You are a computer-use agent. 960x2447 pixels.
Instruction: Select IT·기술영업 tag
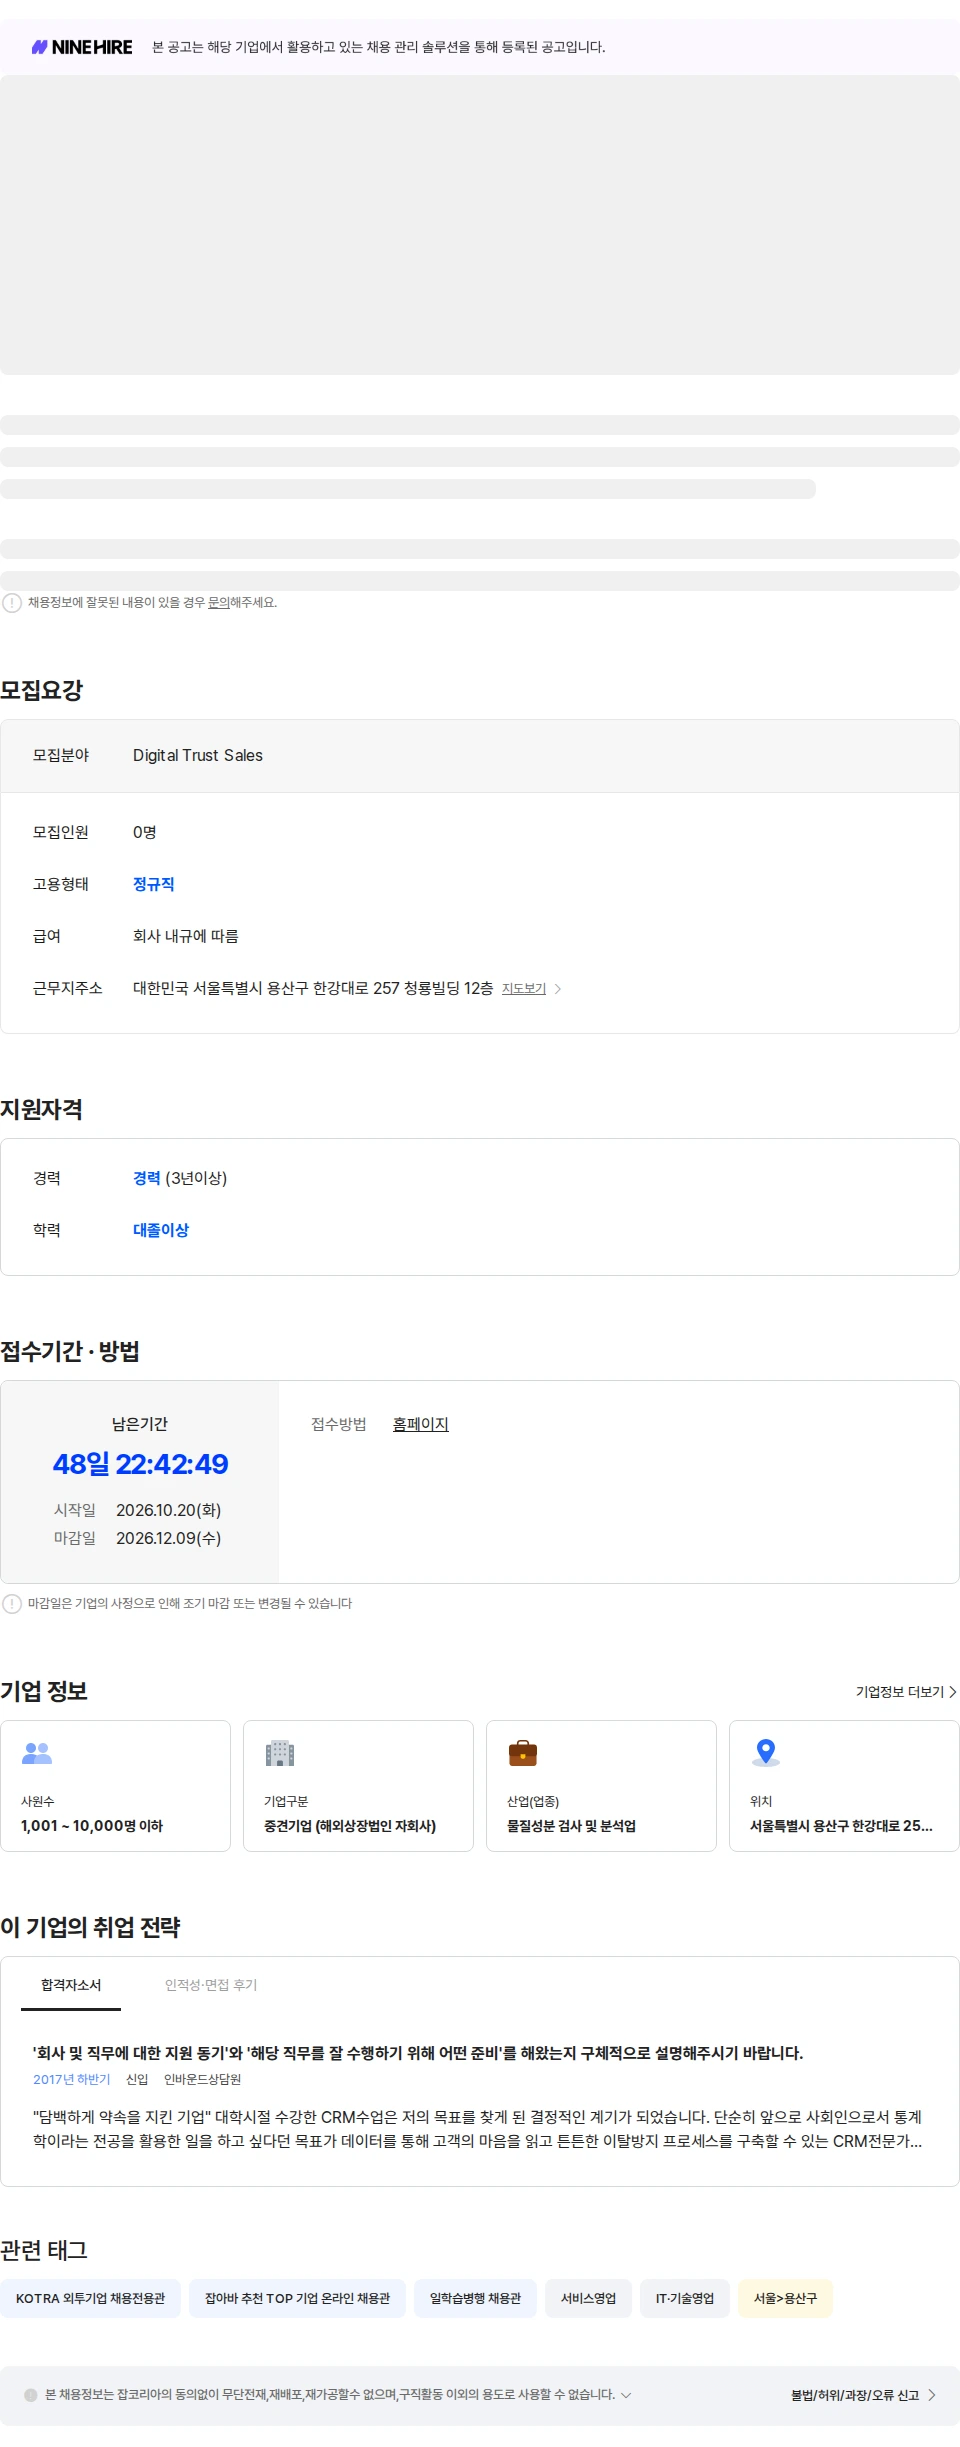click(x=685, y=2299)
